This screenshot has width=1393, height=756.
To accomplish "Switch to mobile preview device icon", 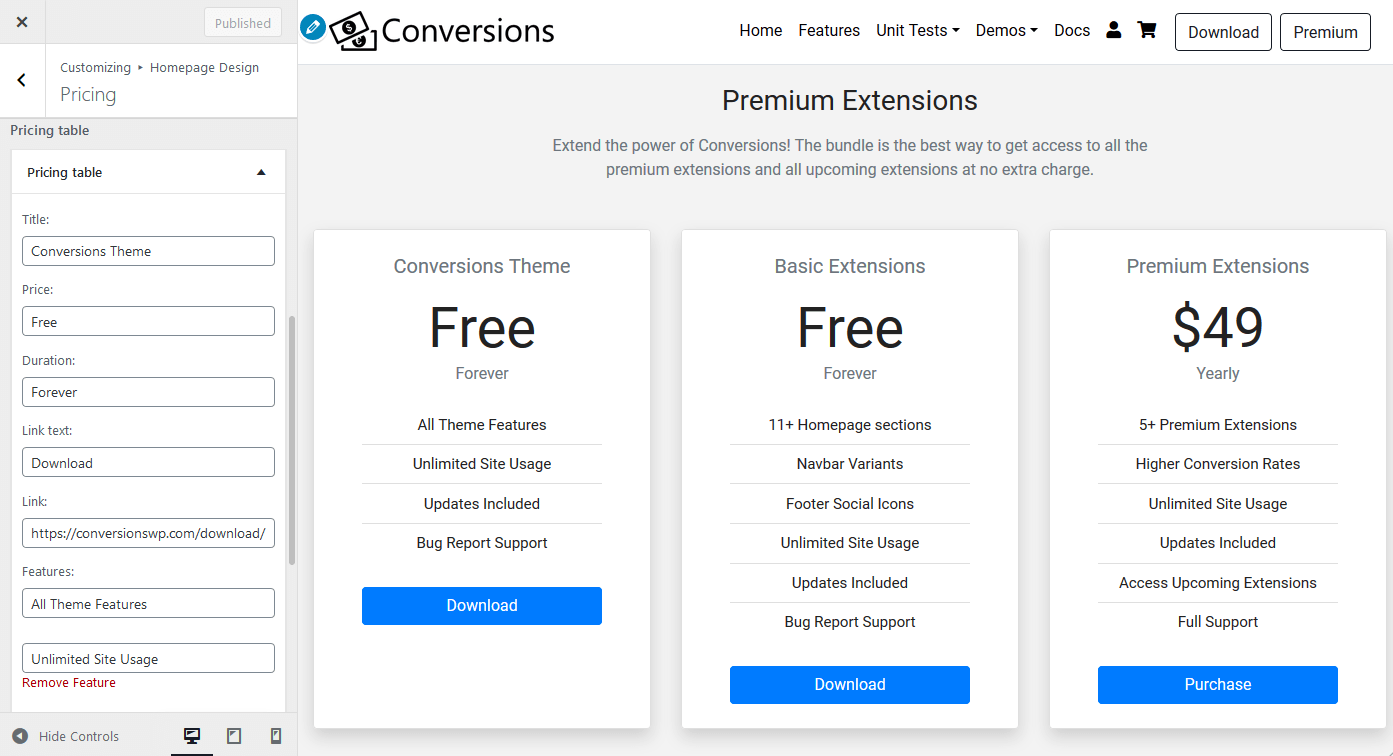I will pyautogui.click(x=276, y=736).
